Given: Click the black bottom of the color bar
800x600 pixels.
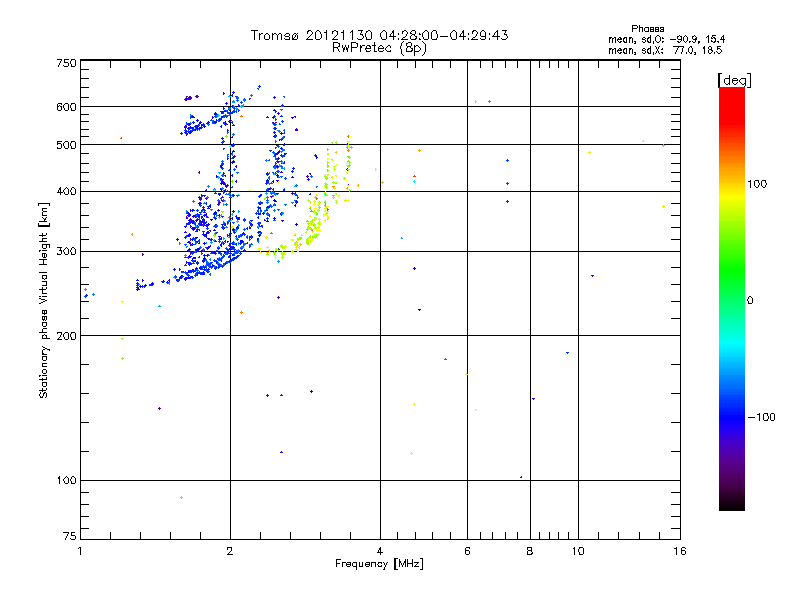Looking at the screenshot, I should tap(732, 503).
